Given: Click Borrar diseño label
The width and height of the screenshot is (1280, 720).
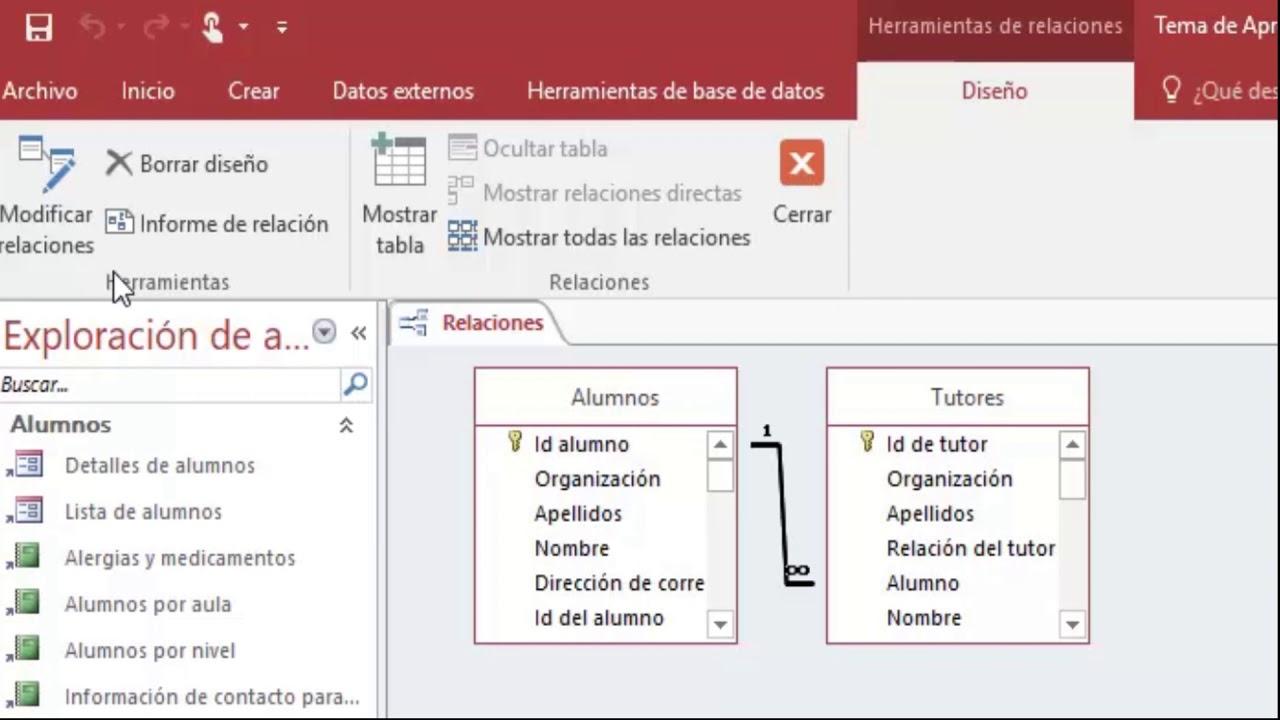Looking at the screenshot, I should coord(204,164).
